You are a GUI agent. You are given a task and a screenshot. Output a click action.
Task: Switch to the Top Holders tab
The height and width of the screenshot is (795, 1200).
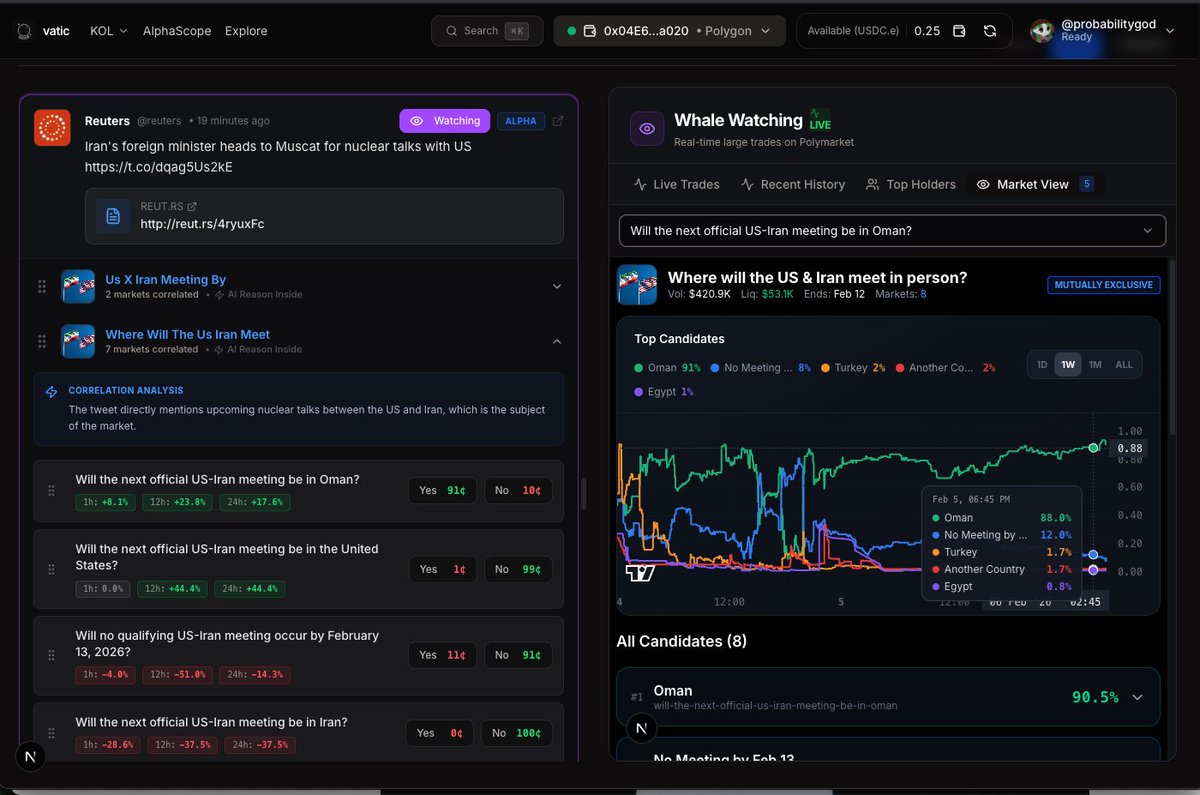point(911,184)
